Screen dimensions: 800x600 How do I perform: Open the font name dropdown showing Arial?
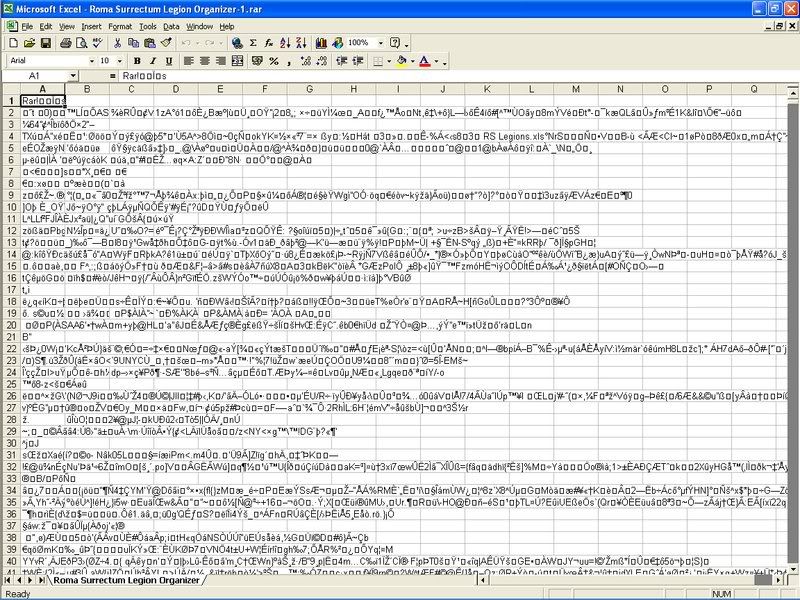90,61
